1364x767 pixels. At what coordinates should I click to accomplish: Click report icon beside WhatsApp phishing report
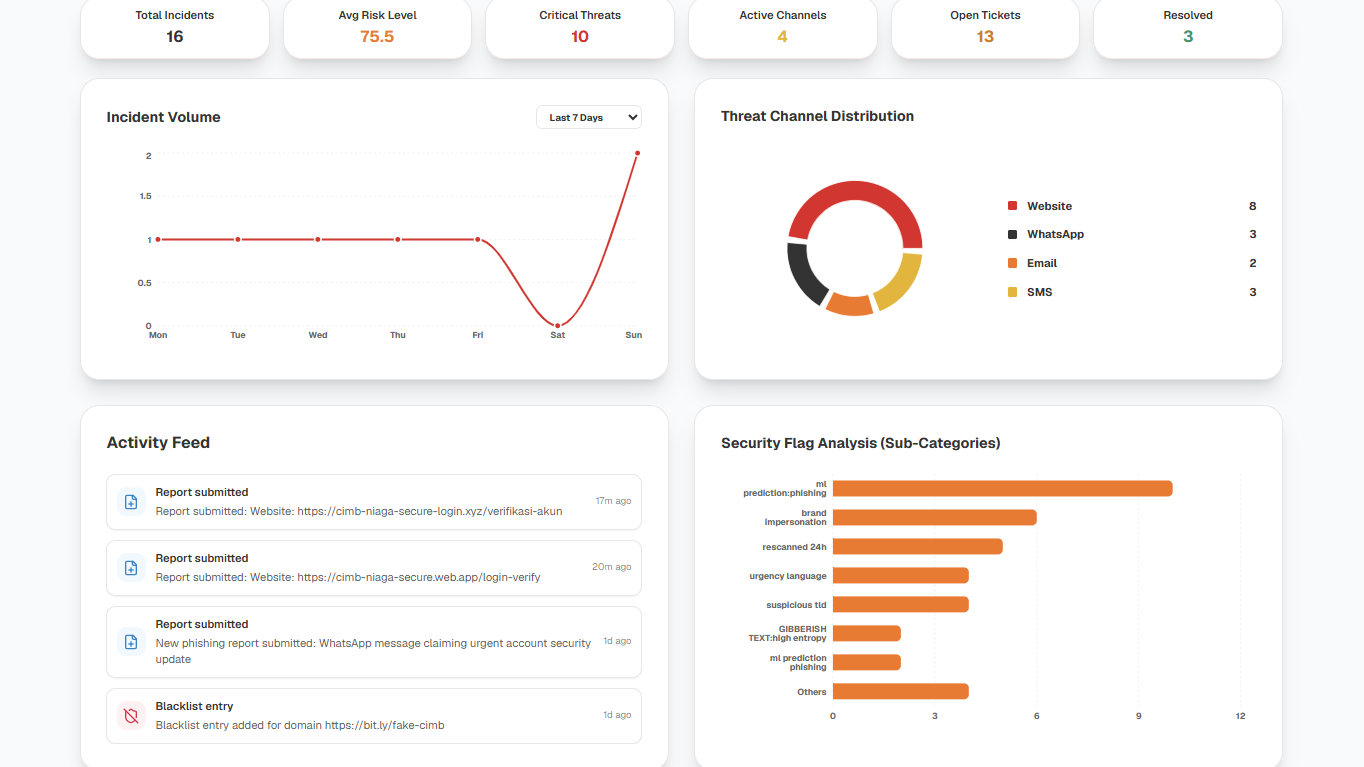pos(131,642)
